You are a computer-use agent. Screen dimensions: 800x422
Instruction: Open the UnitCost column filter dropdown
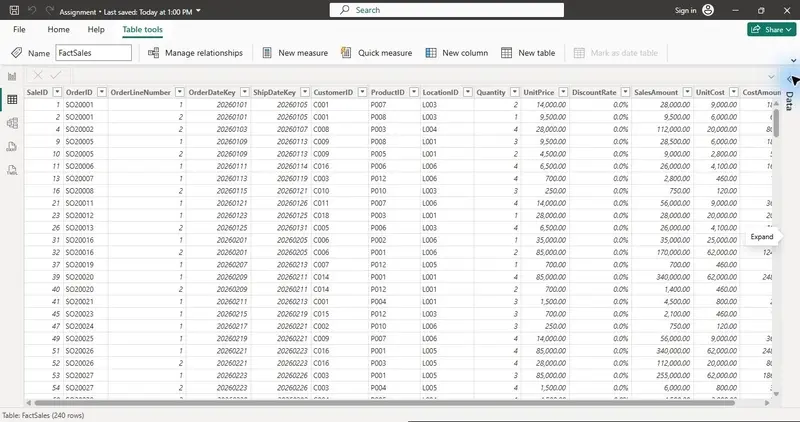[x=734, y=92]
